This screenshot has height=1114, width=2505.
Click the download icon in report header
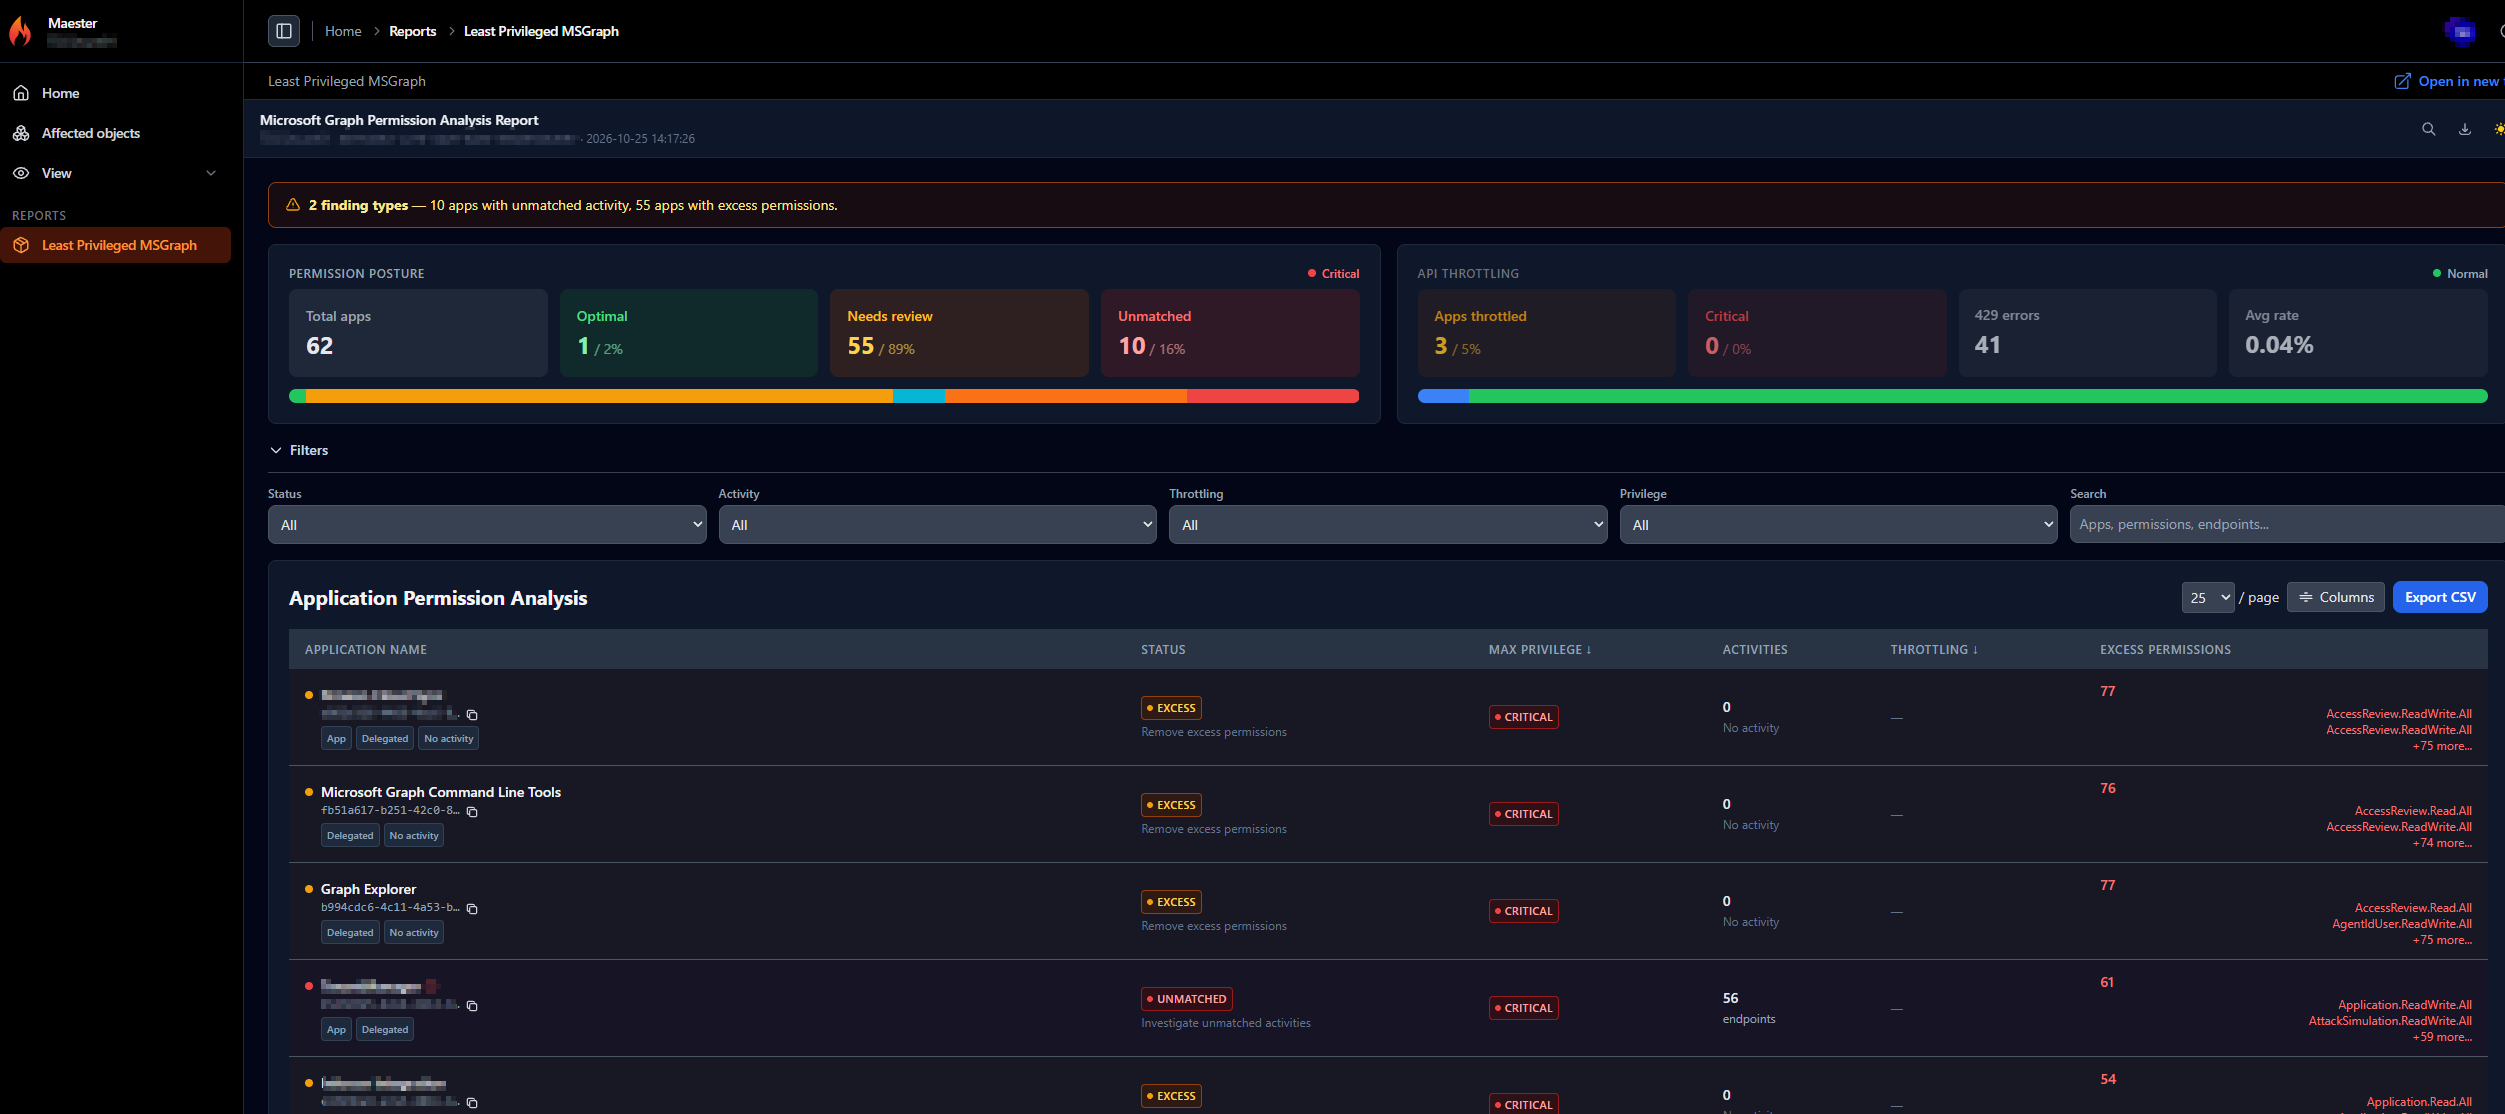tap(2465, 129)
